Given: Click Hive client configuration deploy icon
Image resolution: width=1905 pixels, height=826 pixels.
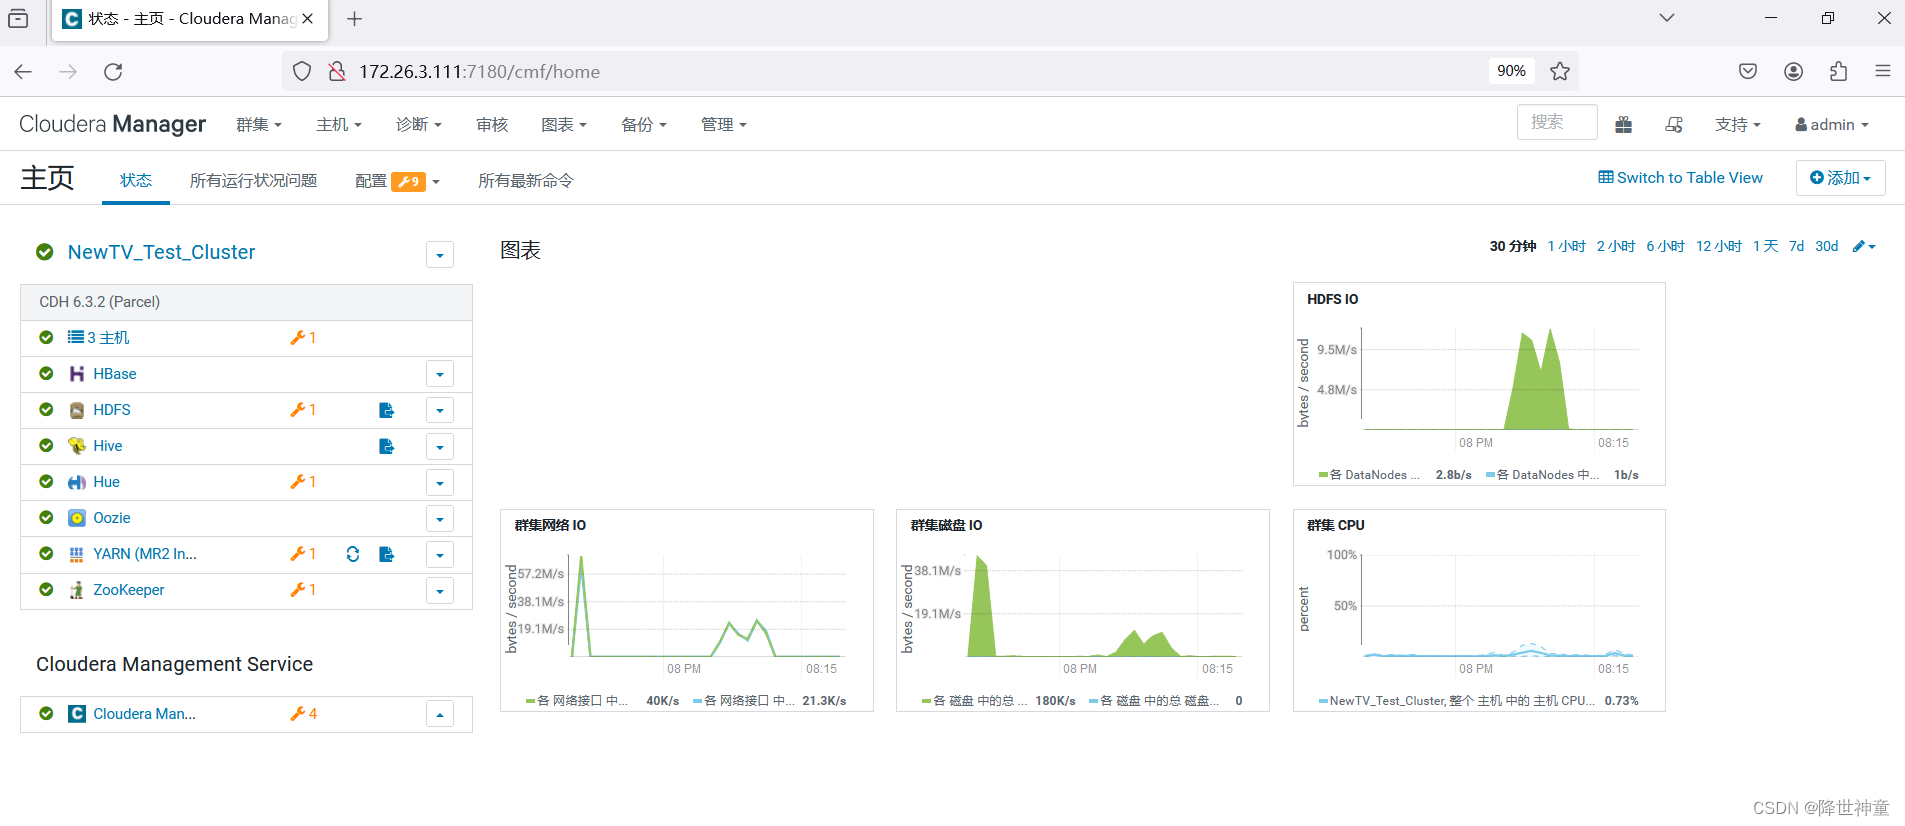Looking at the screenshot, I should tap(387, 446).
